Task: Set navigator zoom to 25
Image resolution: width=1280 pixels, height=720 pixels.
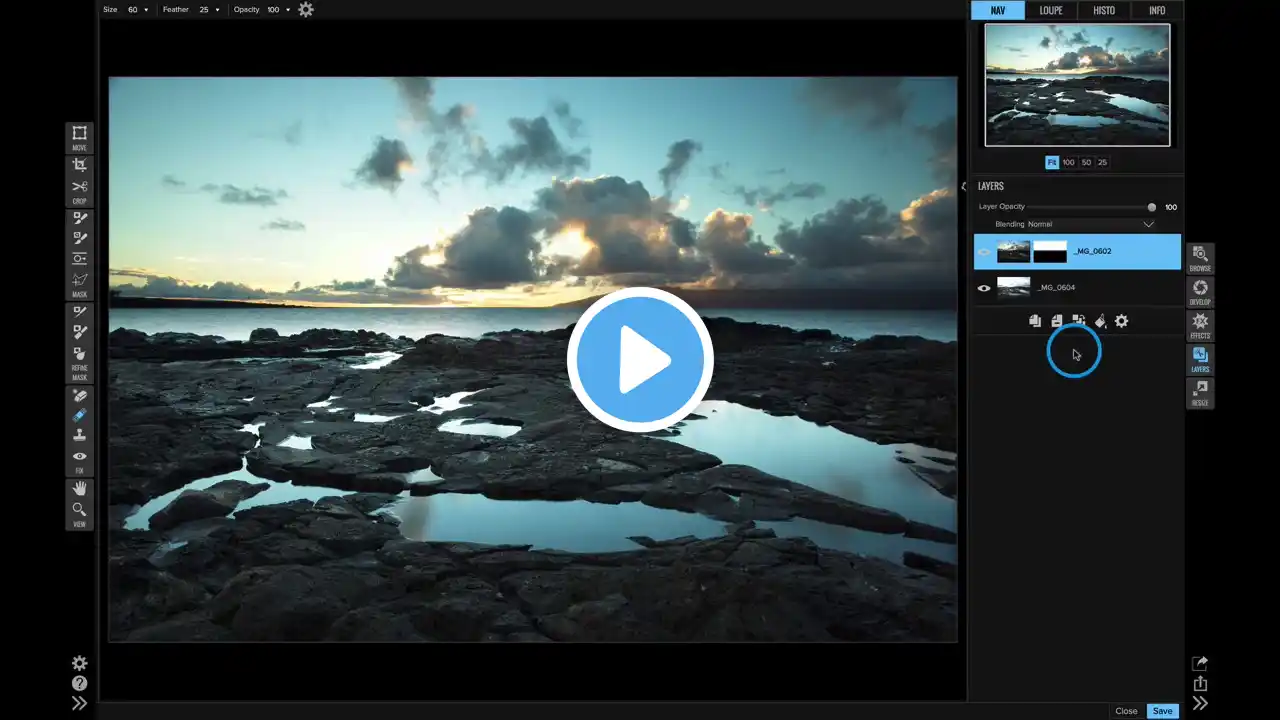Action: coord(1102,162)
